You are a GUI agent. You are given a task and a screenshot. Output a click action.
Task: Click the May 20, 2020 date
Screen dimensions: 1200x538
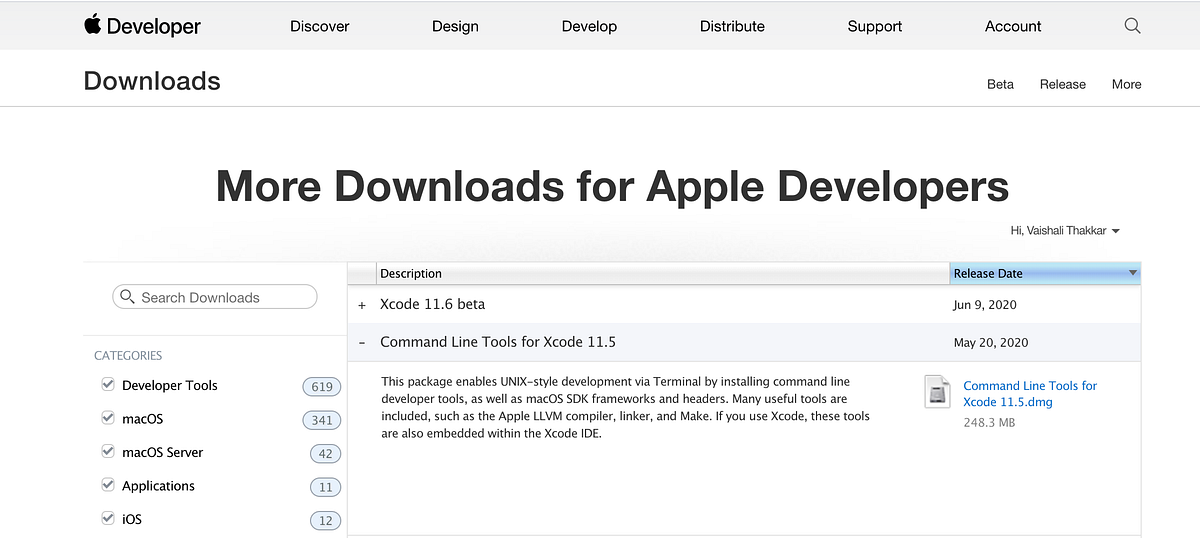tap(989, 343)
